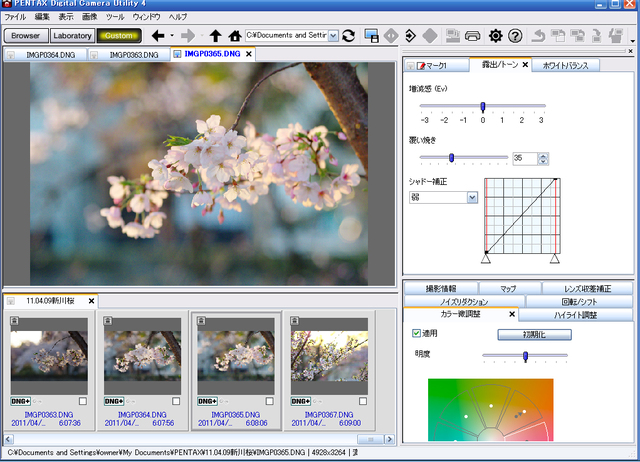Click the last gray diamond icon

pyautogui.click(x=430, y=36)
